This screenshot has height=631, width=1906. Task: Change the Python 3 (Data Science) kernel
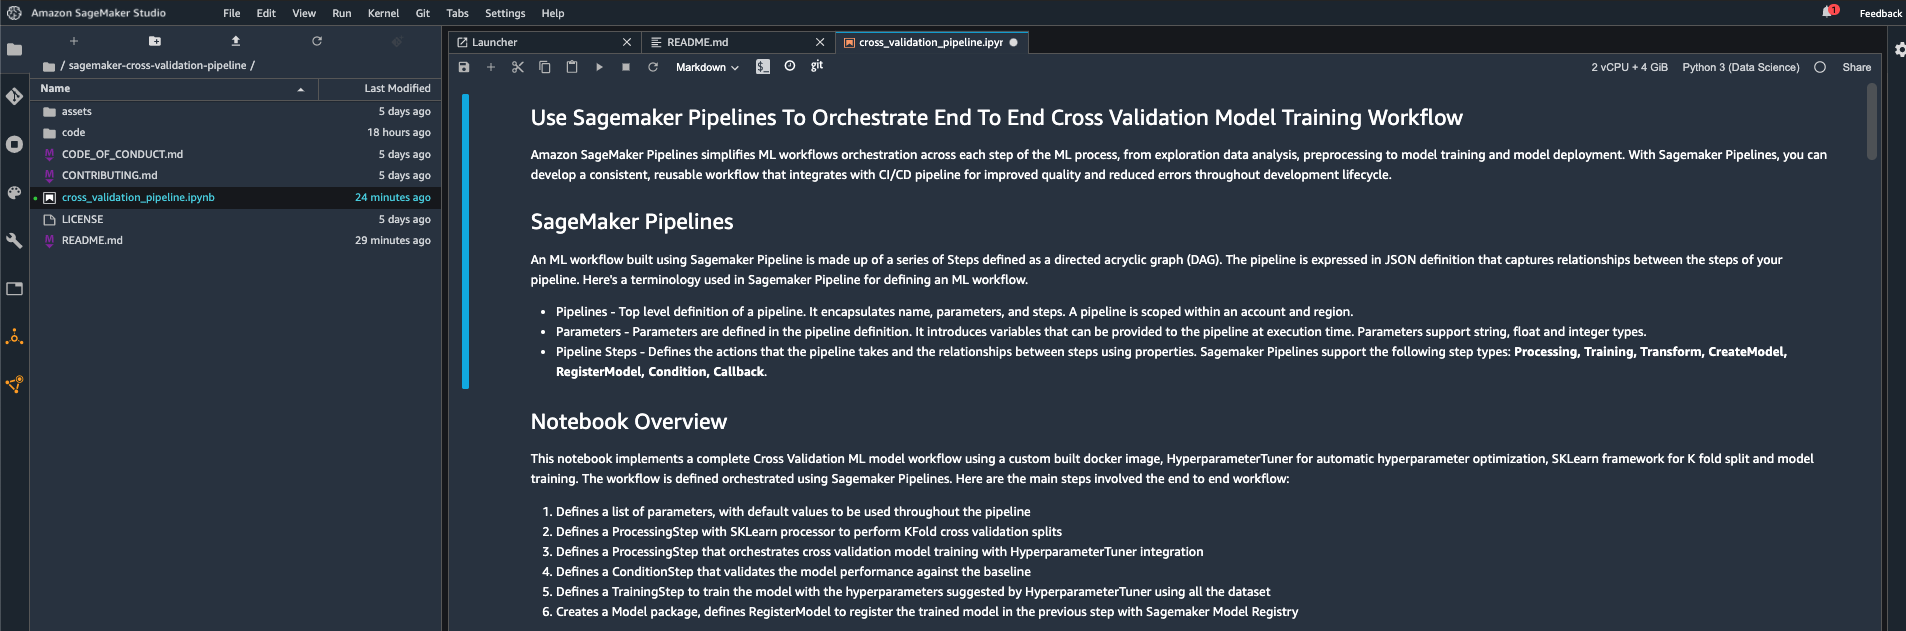click(1740, 67)
